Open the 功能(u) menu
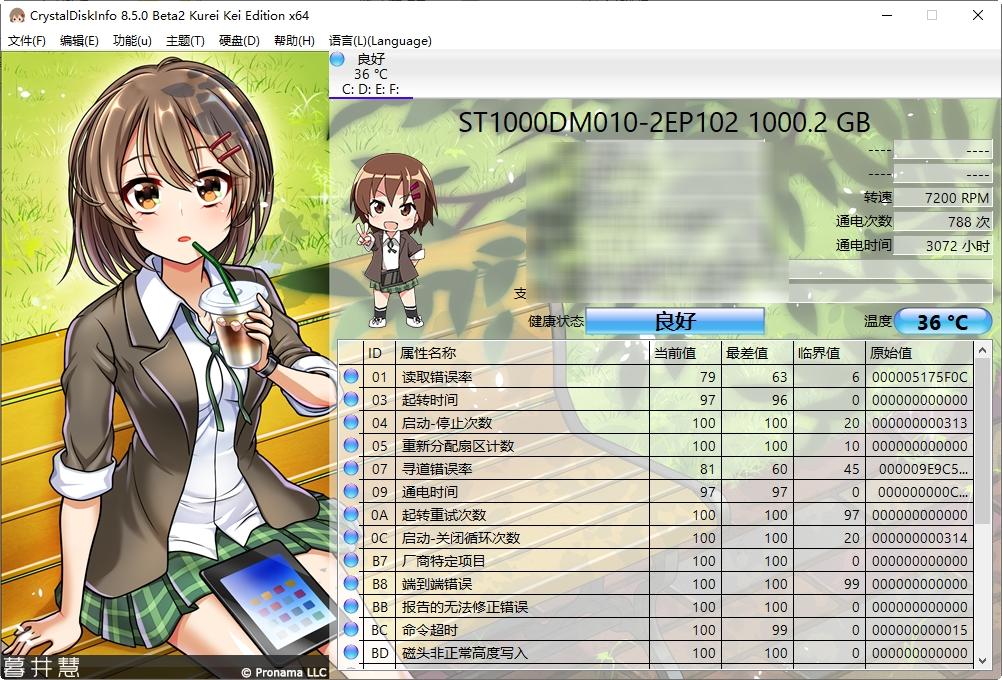The height and width of the screenshot is (680, 1002). pos(132,41)
